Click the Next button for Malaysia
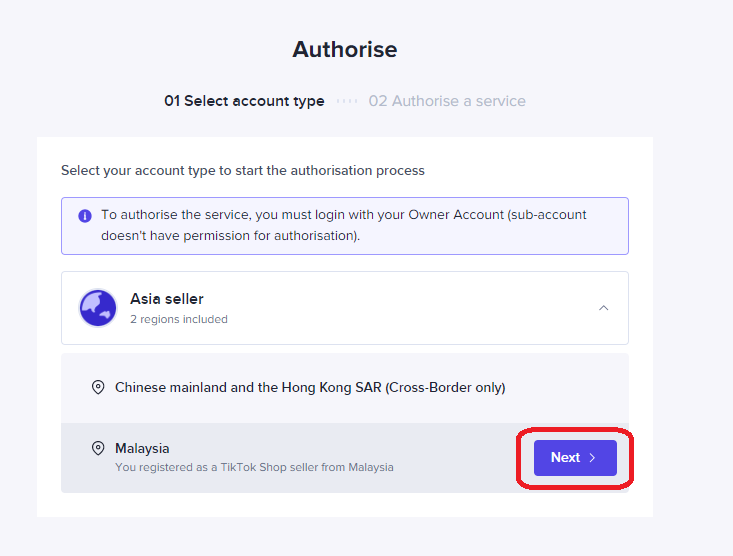The width and height of the screenshot is (733, 556). click(x=574, y=458)
